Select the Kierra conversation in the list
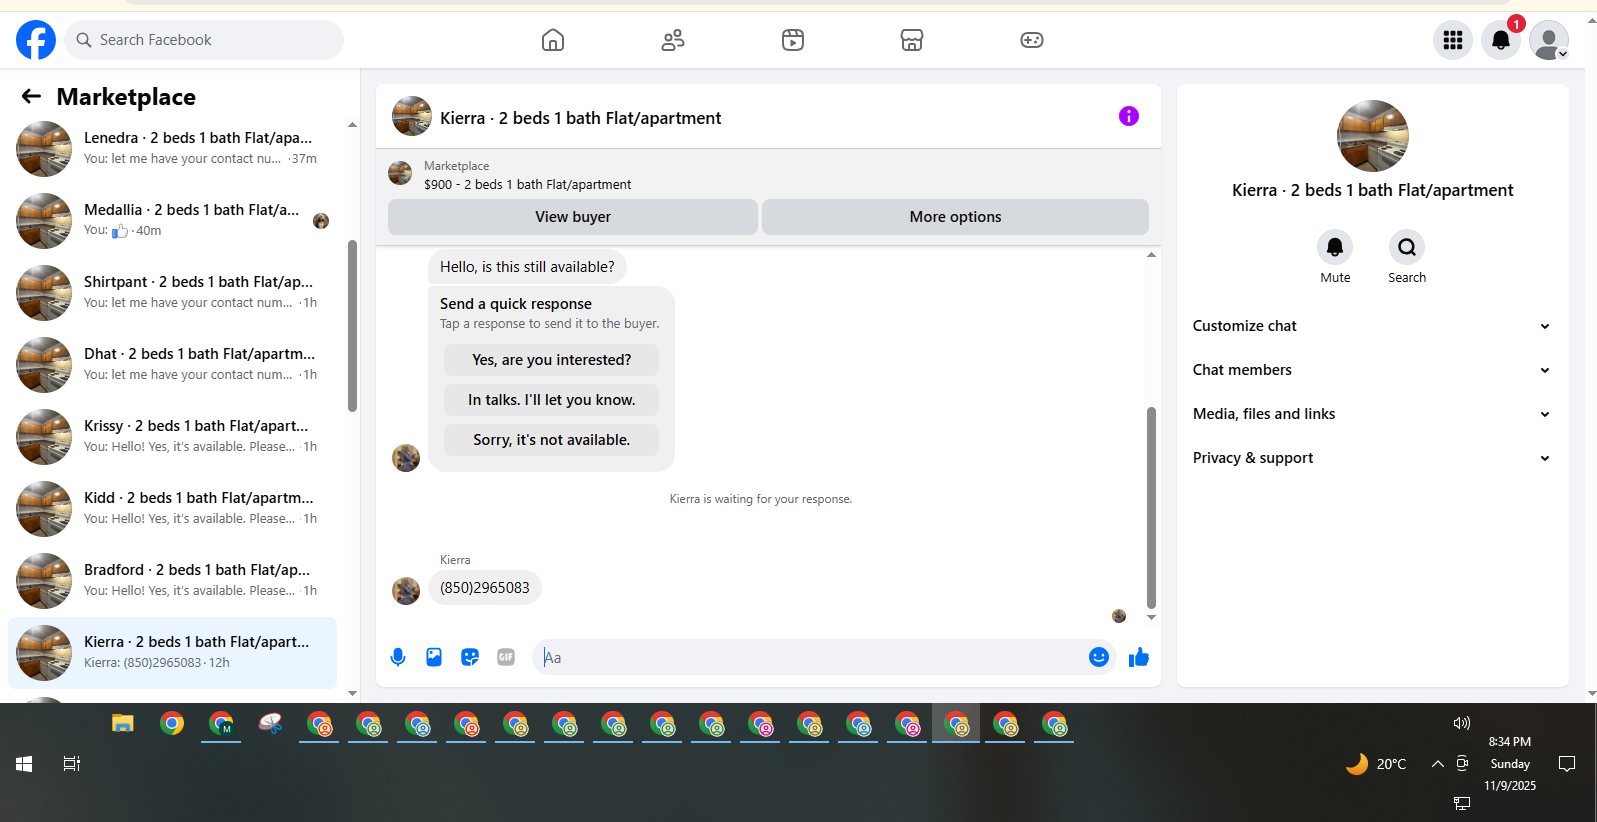Image resolution: width=1597 pixels, height=822 pixels. (x=172, y=652)
